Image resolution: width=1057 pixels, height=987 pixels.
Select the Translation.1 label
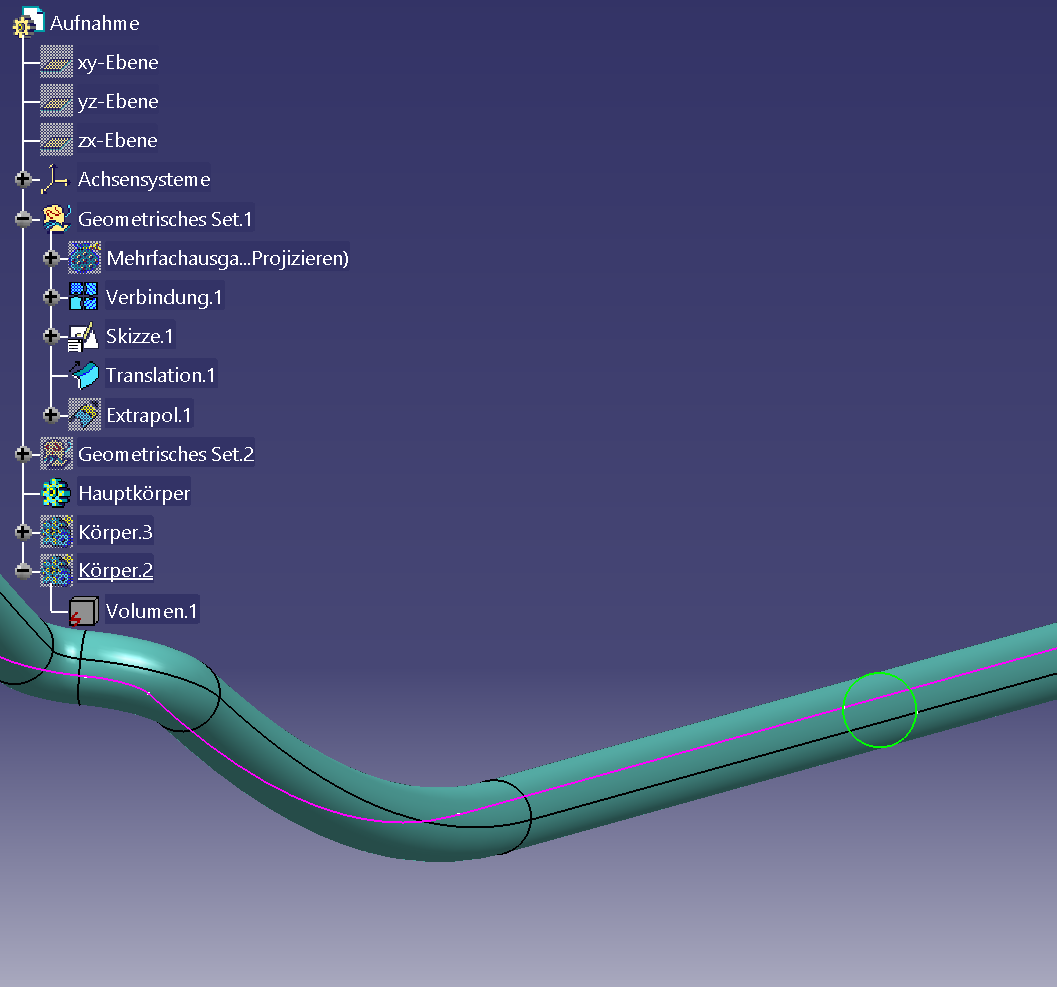tap(160, 375)
